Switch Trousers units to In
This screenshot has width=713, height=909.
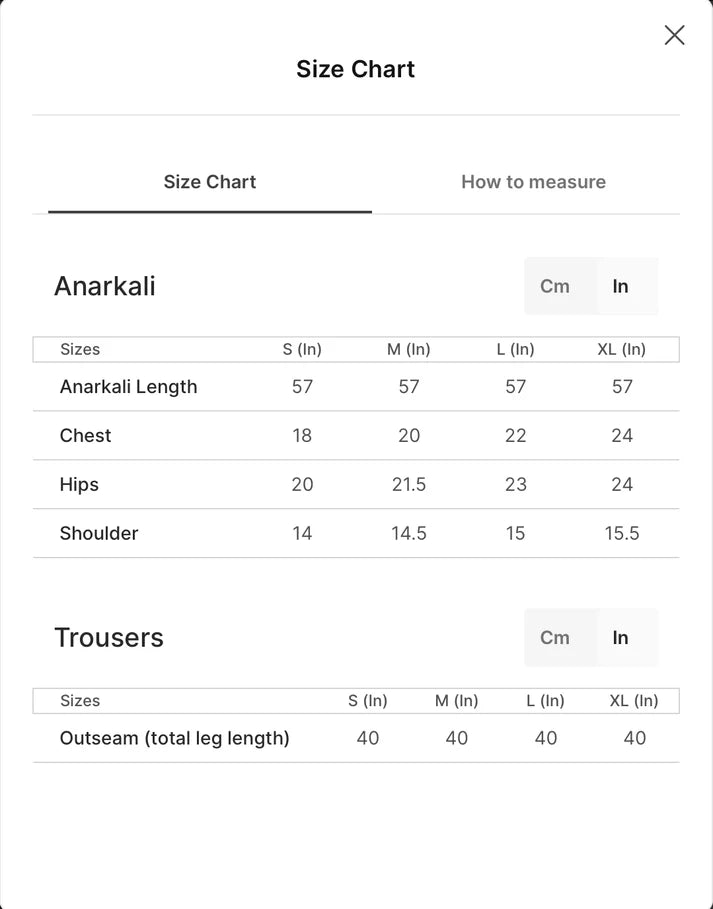pyautogui.click(x=621, y=638)
